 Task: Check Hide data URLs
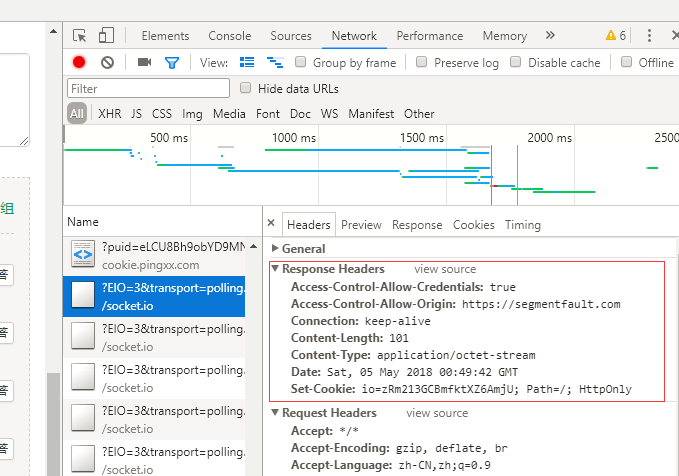tap(246, 88)
